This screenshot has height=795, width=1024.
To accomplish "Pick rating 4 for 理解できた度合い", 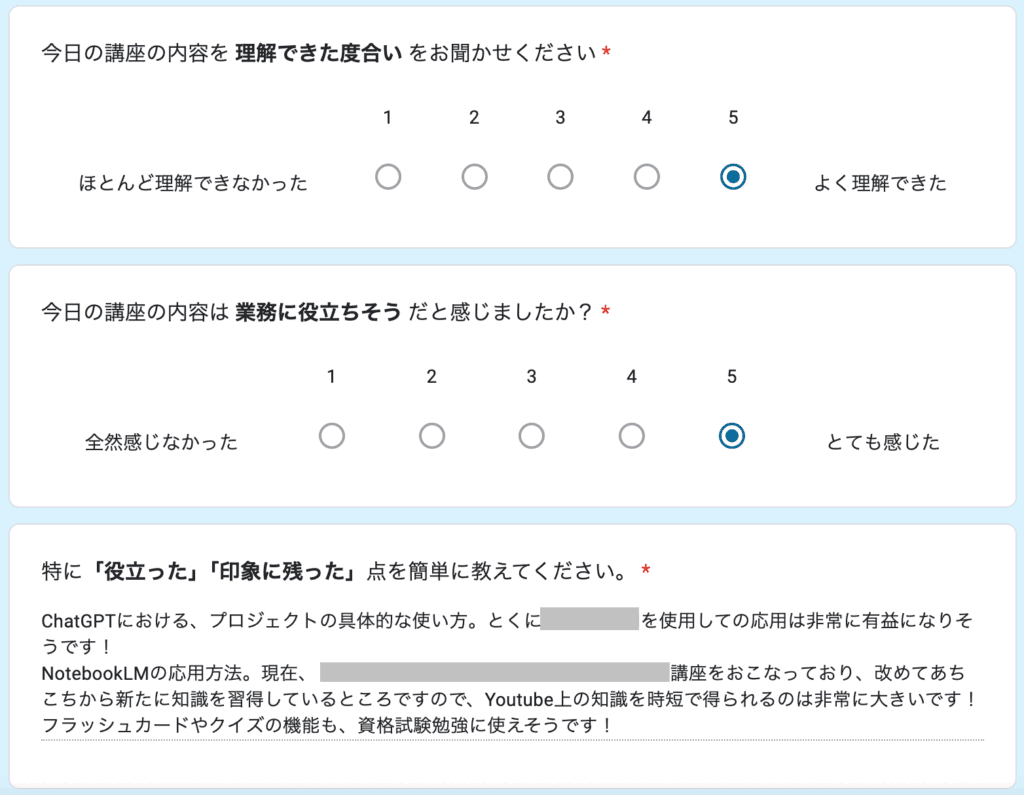I will point(646,176).
